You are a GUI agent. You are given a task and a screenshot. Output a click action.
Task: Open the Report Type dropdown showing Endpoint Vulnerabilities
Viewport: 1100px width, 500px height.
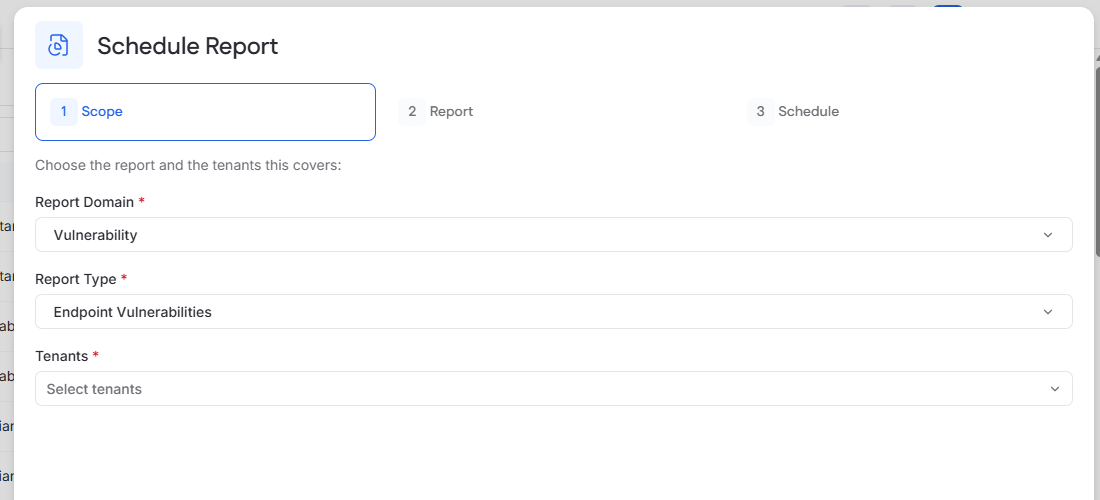pos(554,311)
